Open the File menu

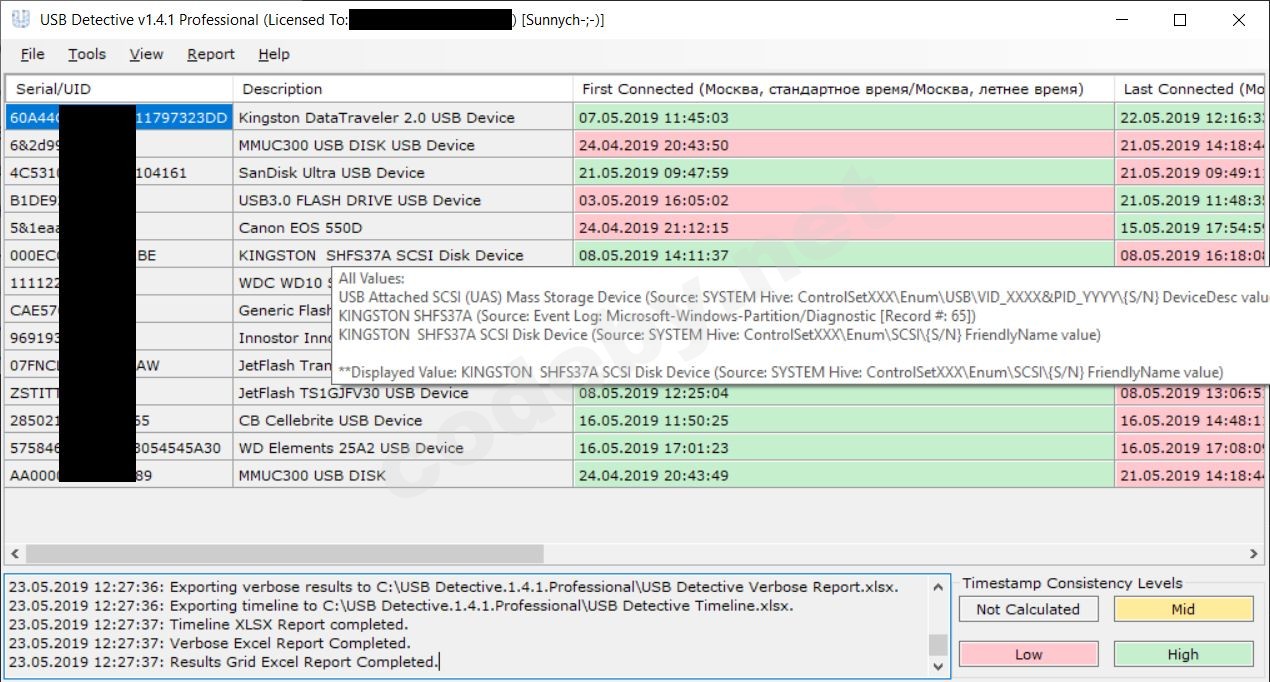pos(32,54)
